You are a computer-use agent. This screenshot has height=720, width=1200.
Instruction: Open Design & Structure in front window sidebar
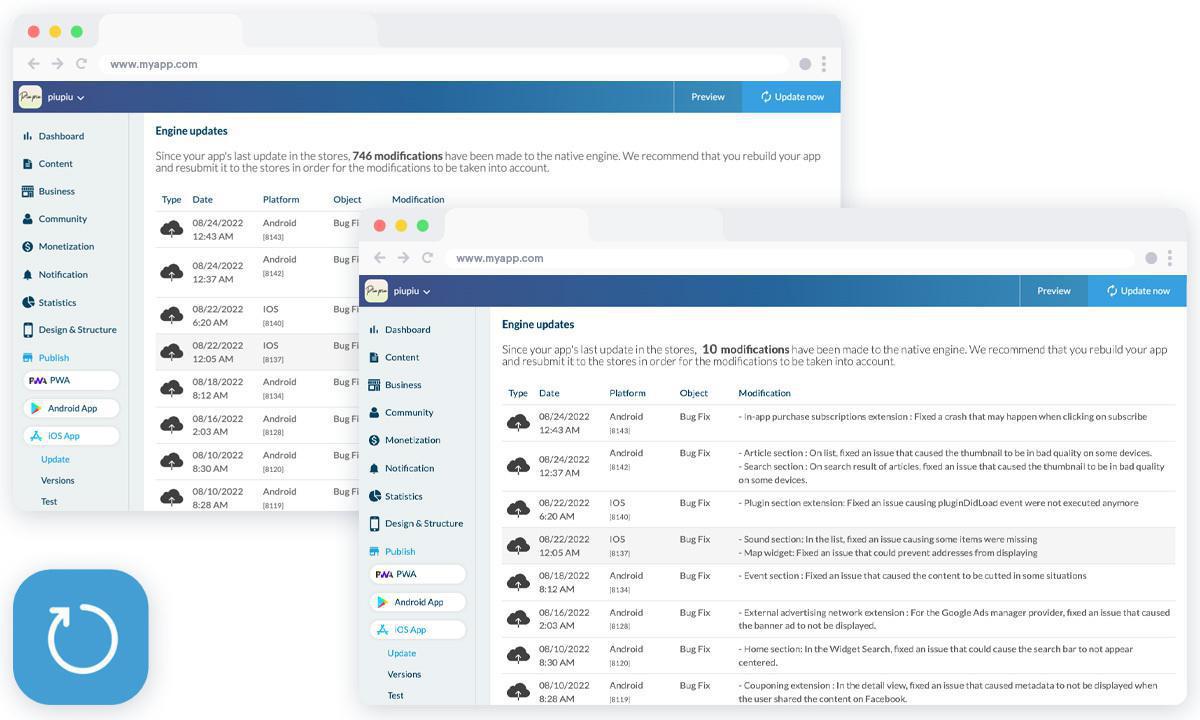point(424,524)
